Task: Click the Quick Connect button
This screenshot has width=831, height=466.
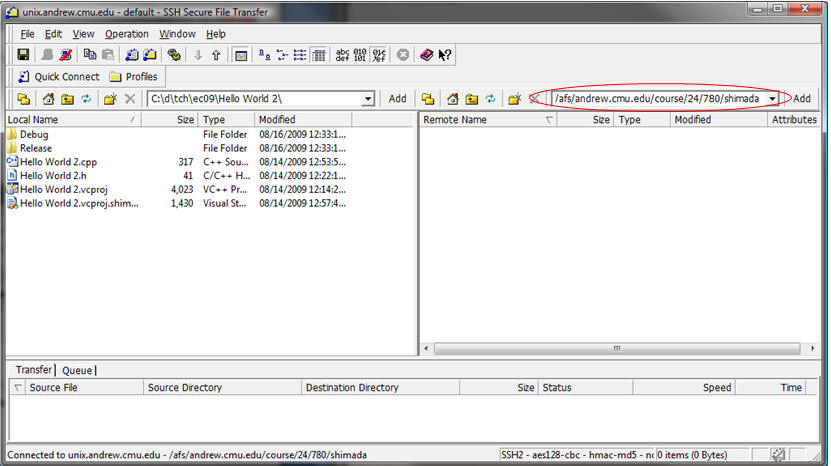Action: (58, 76)
